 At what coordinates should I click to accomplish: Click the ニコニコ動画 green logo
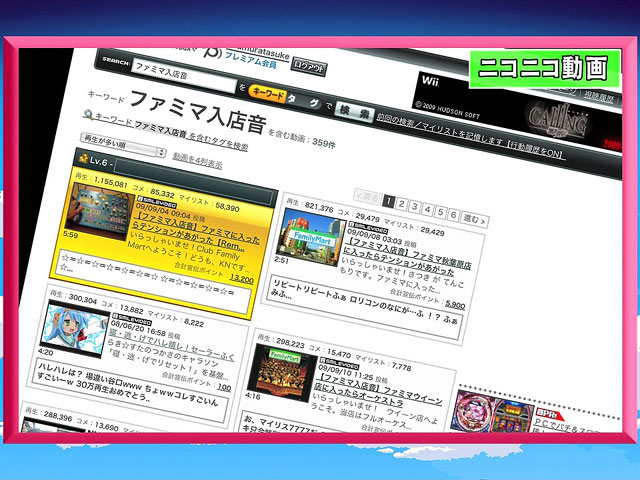(543, 67)
